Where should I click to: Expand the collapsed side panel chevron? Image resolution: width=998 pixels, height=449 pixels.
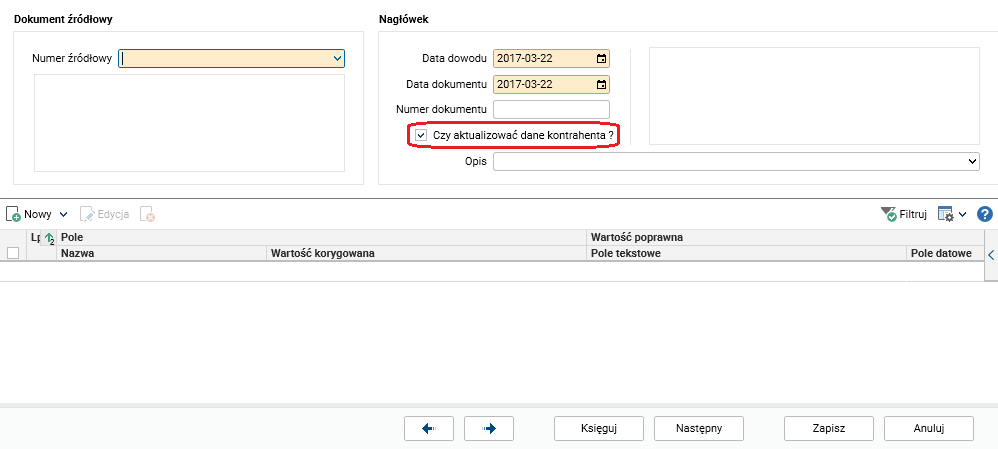pyautogui.click(x=991, y=256)
